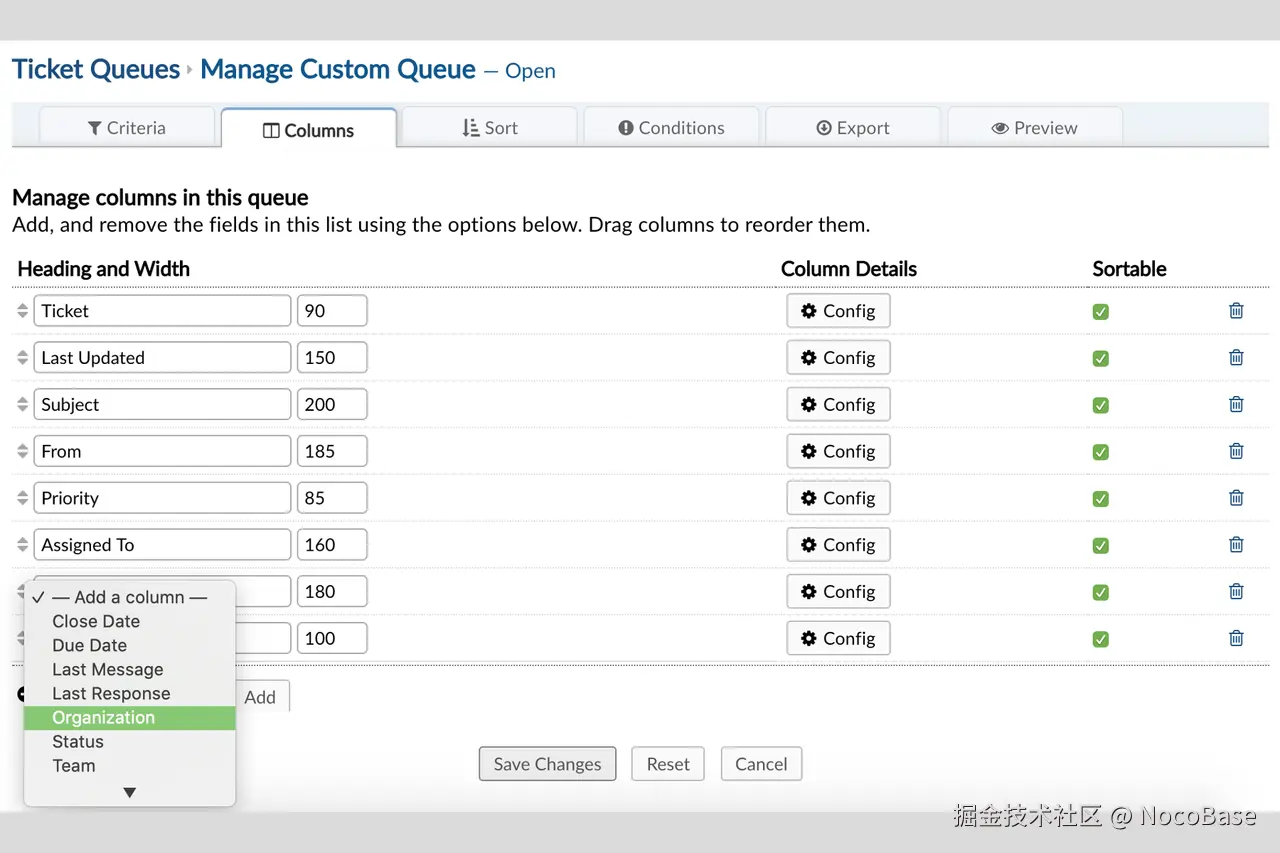Click the Save Changes button
1280x853 pixels.
[547, 764]
